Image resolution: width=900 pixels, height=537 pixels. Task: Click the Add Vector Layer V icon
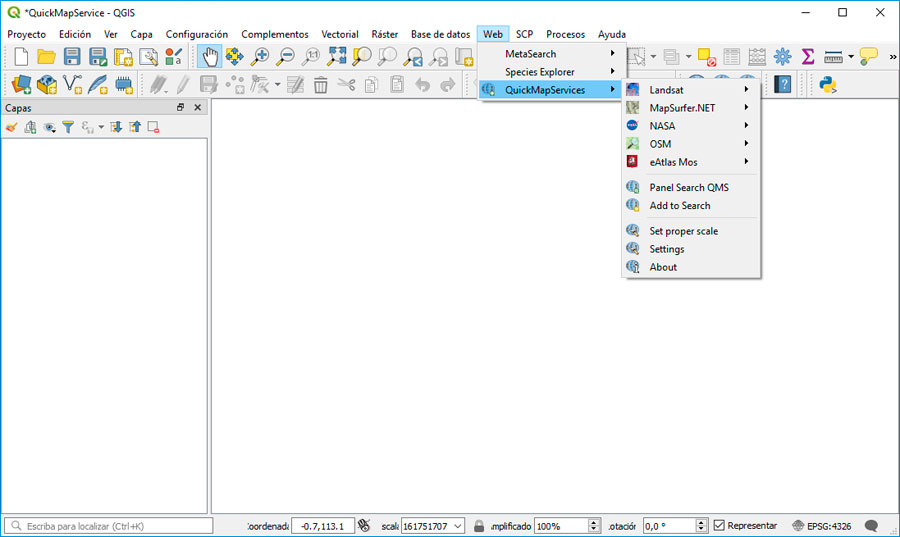pos(72,85)
